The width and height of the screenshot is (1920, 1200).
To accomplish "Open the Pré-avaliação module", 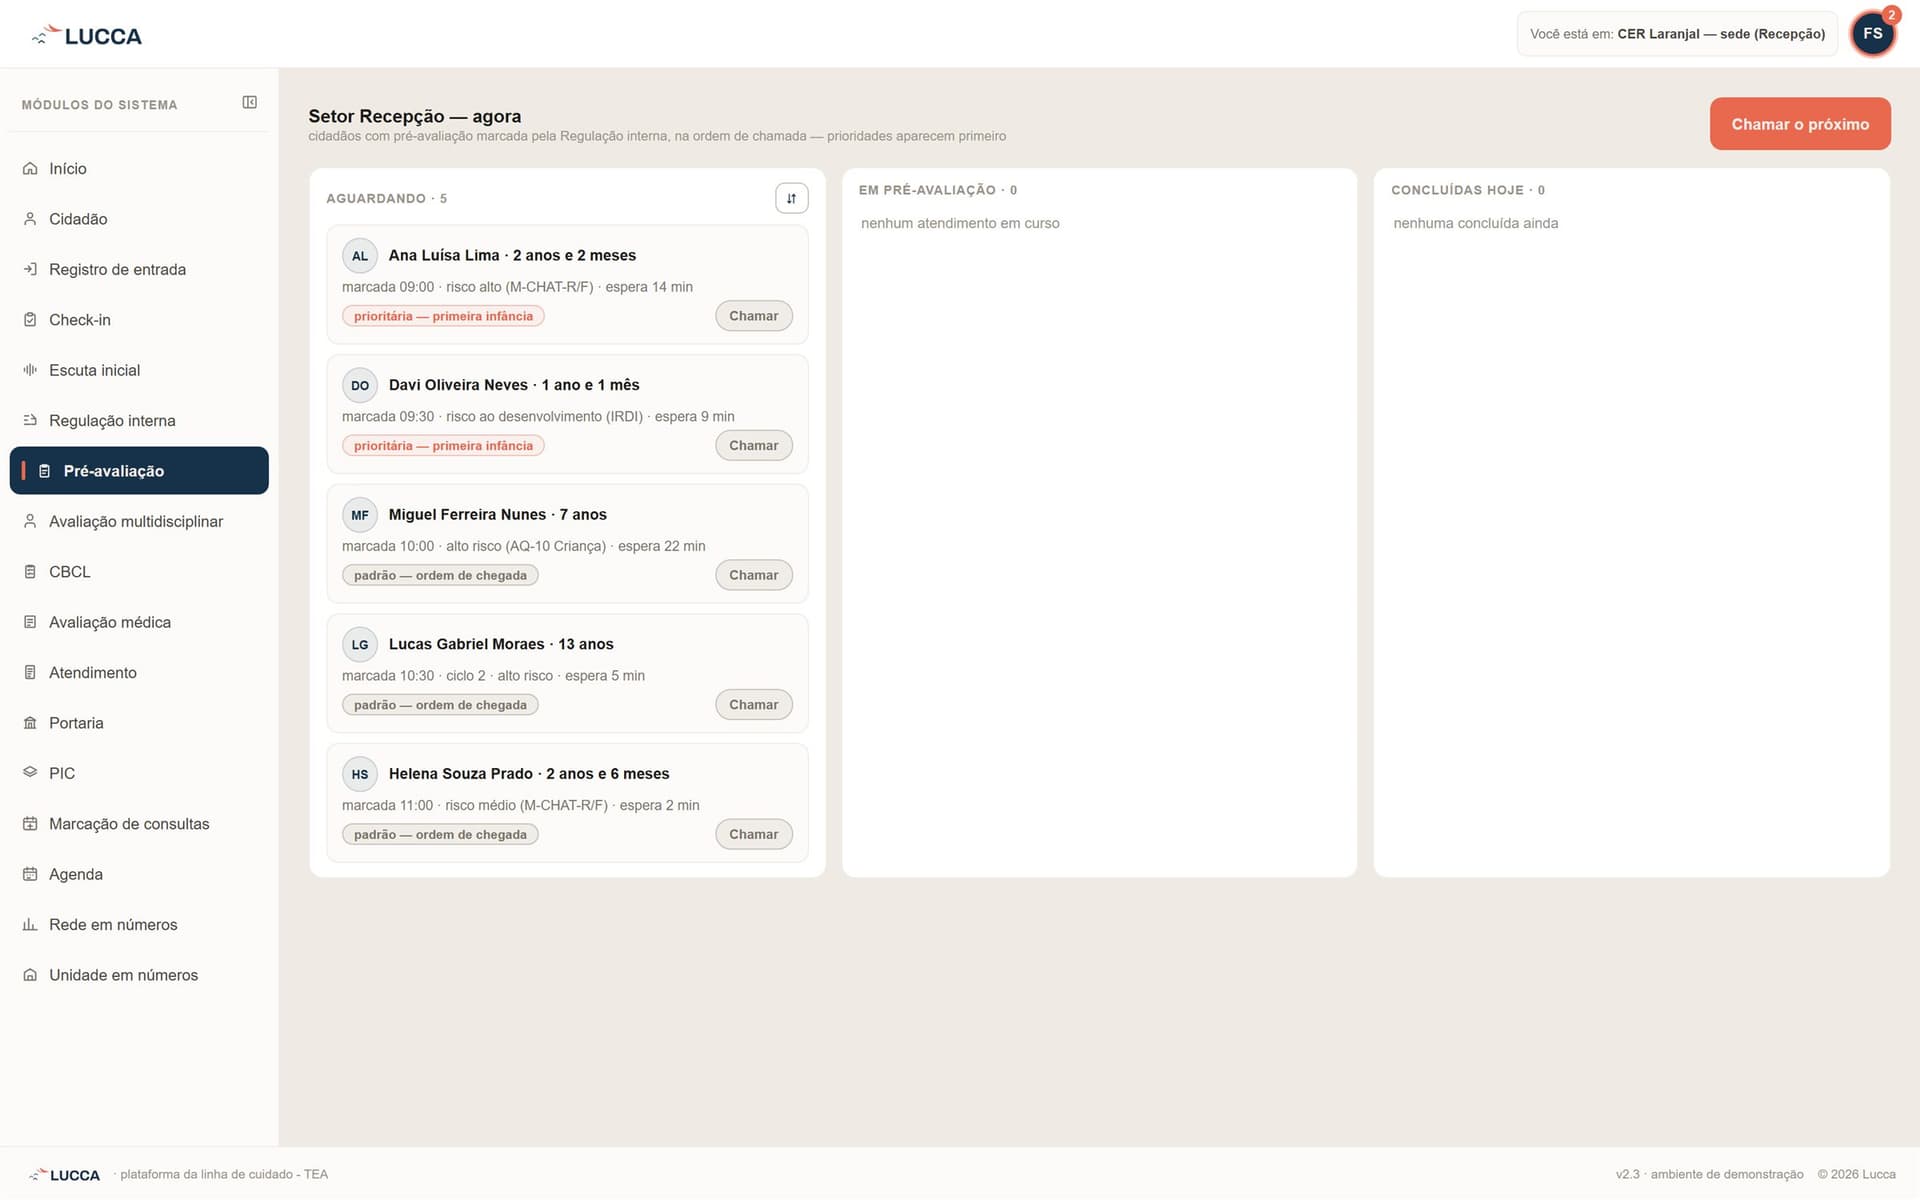I will tap(139, 471).
